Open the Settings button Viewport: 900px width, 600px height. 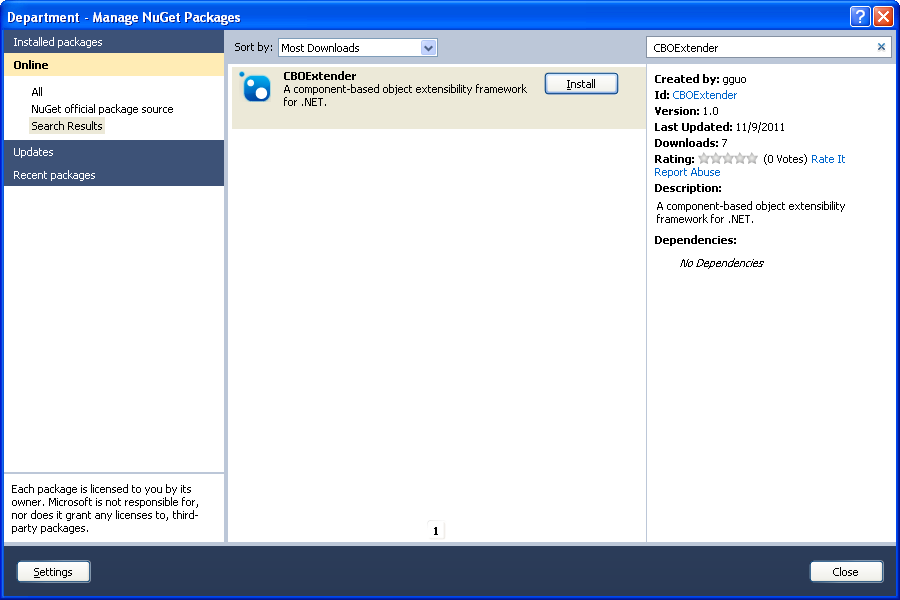[x=53, y=572]
